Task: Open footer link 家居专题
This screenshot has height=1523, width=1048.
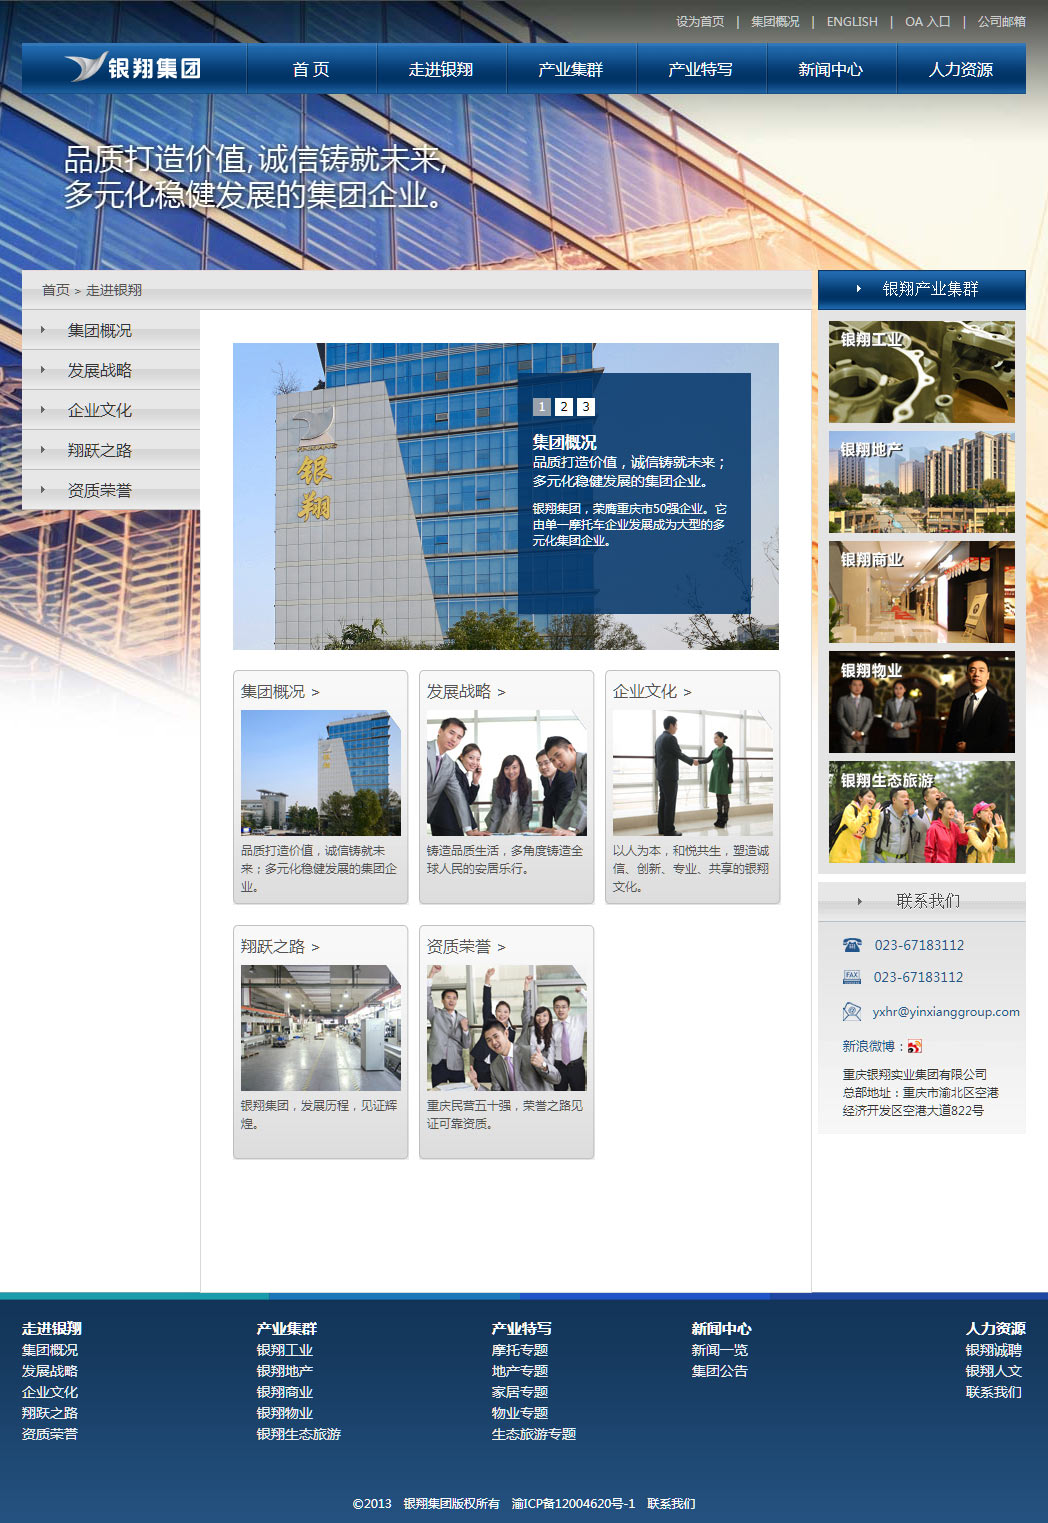Action: pos(520,1392)
